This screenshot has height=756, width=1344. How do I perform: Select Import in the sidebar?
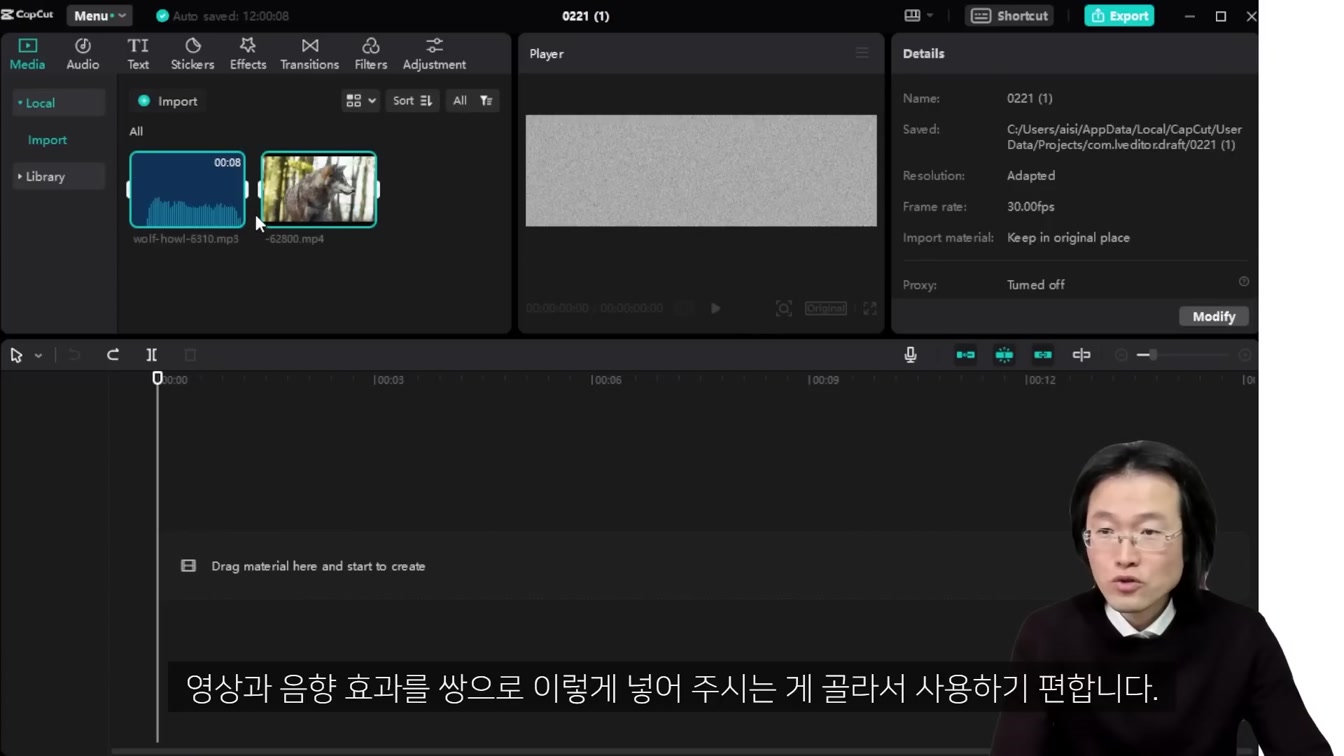[x=47, y=140]
